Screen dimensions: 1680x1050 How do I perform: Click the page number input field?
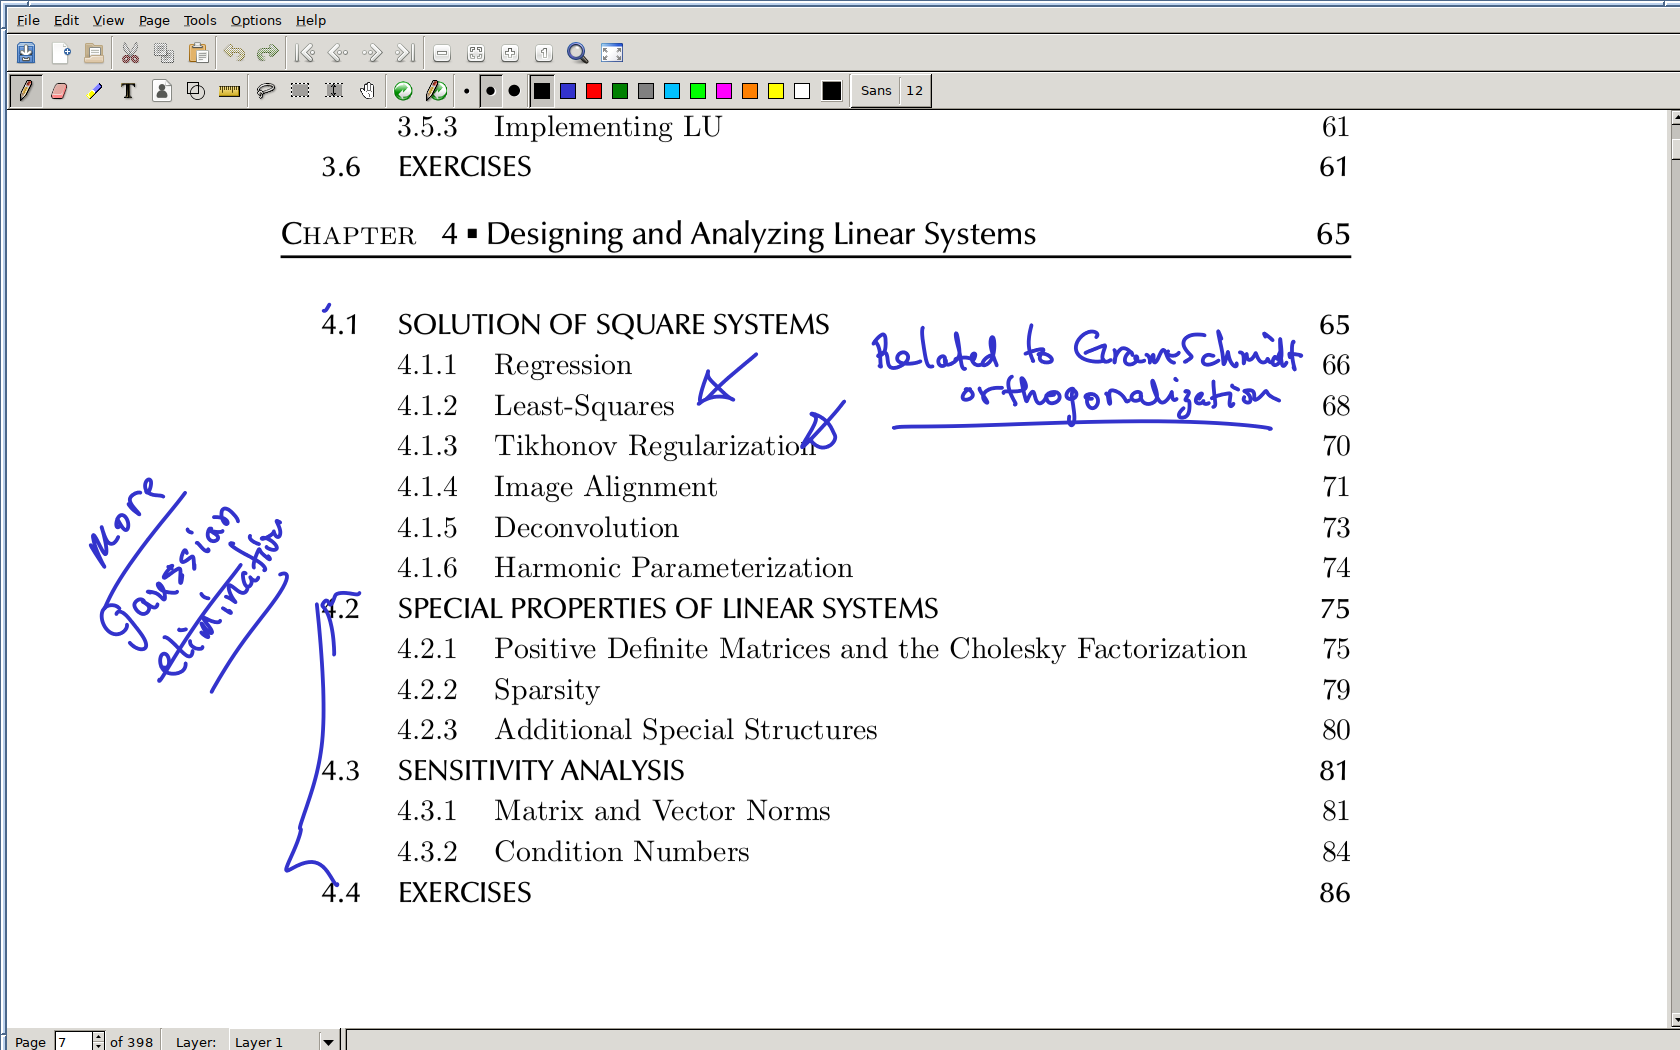pos(72,1041)
